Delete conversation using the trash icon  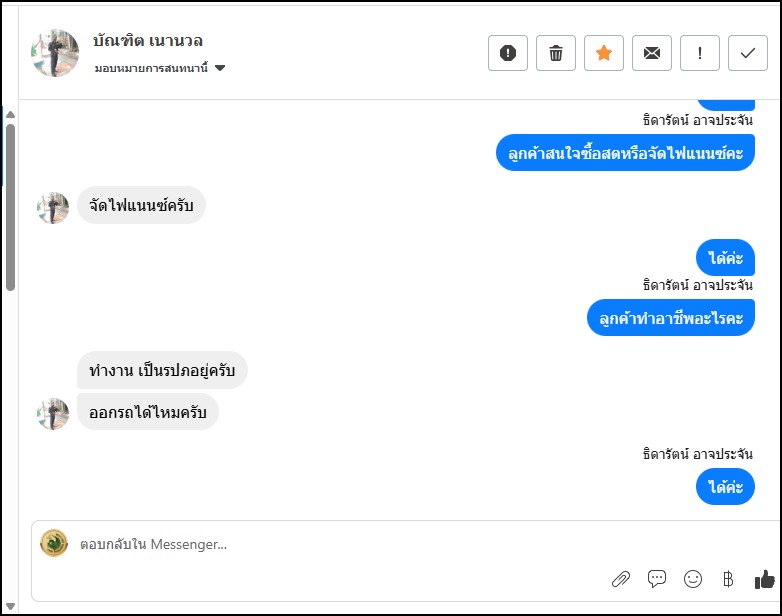point(556,53)
